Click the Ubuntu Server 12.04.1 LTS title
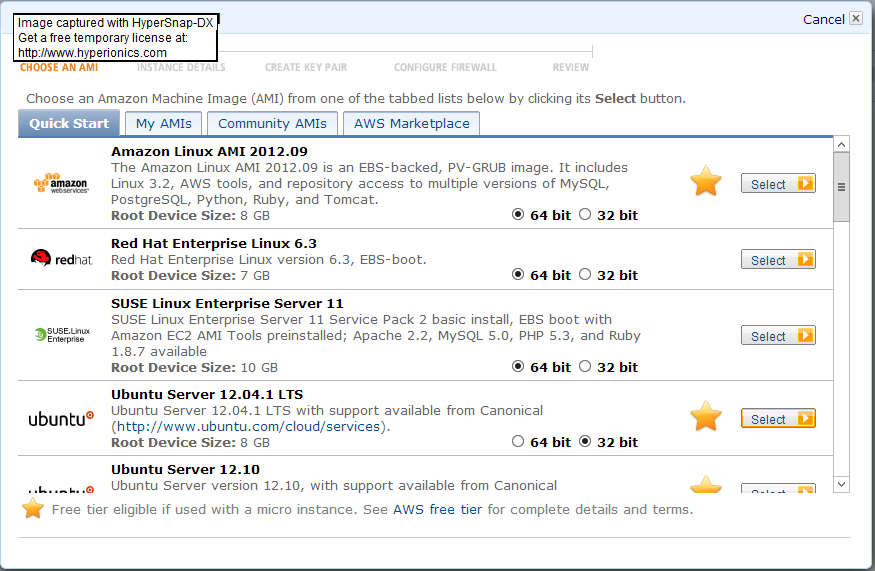 (207, 394)
